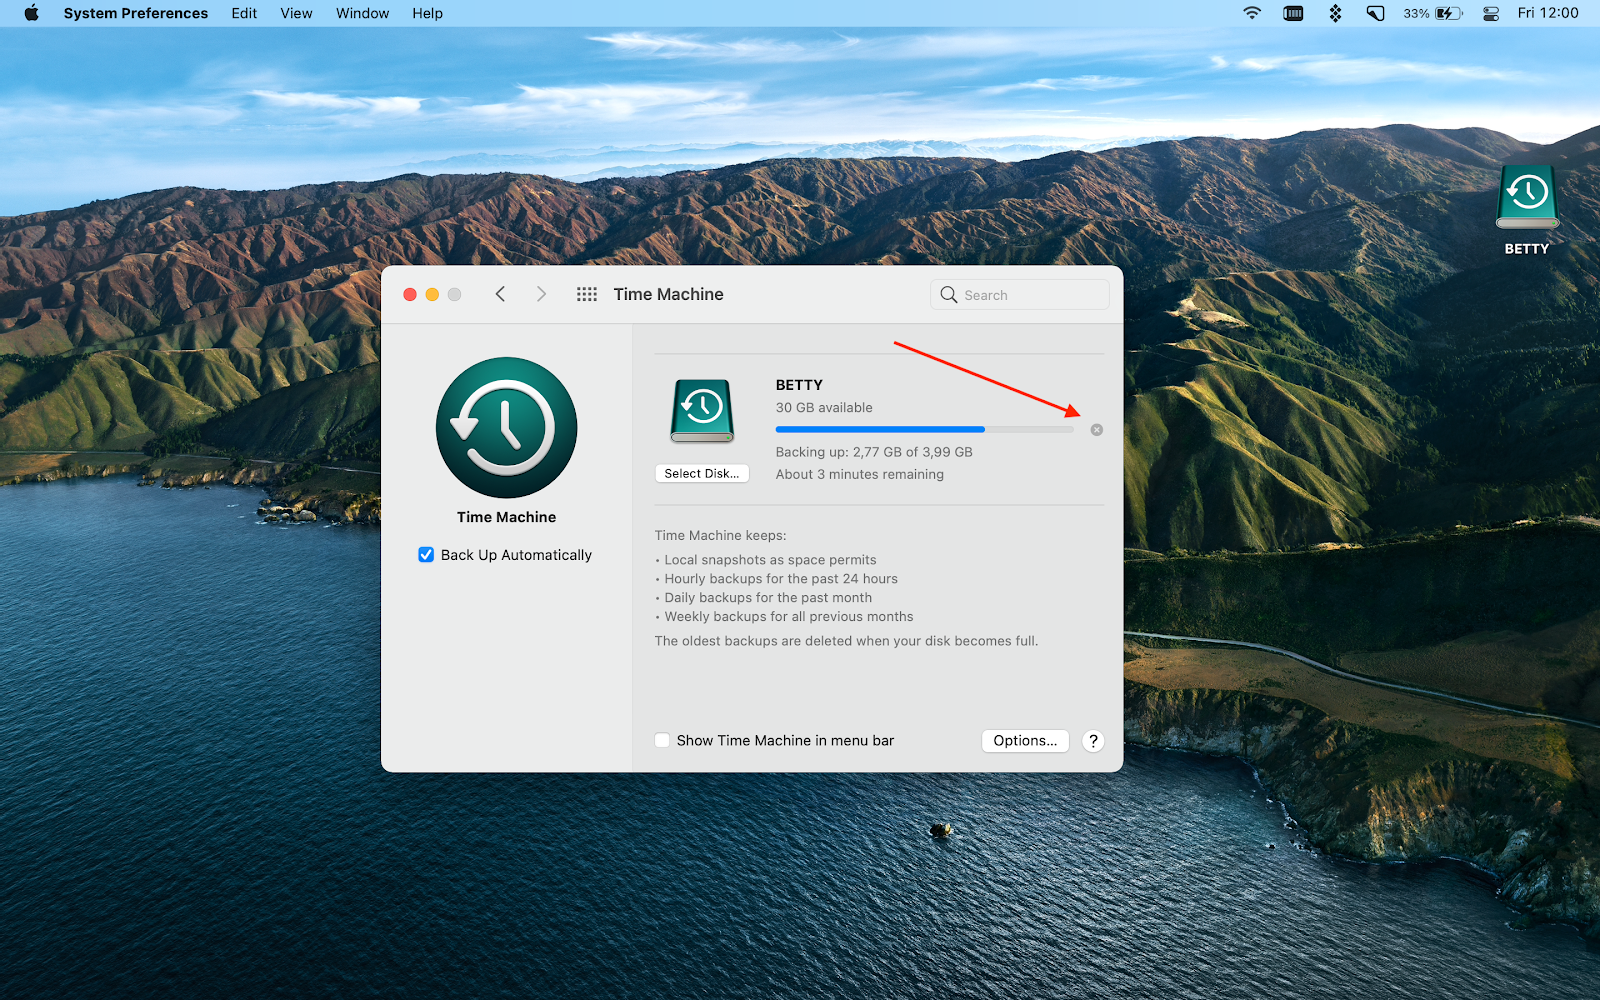Image resolution: width=1600 pixels, height=1000 pixels.
Task: Open the System Preferences menu
Action: (136, 13)
